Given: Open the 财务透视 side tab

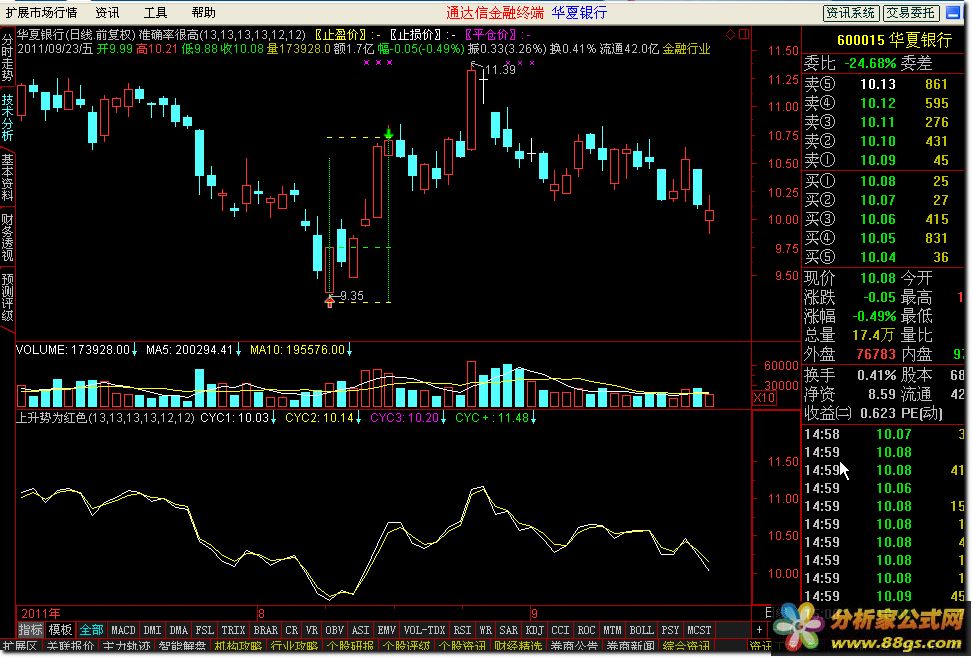Looking at the screenshot, I should coord(7,238).
